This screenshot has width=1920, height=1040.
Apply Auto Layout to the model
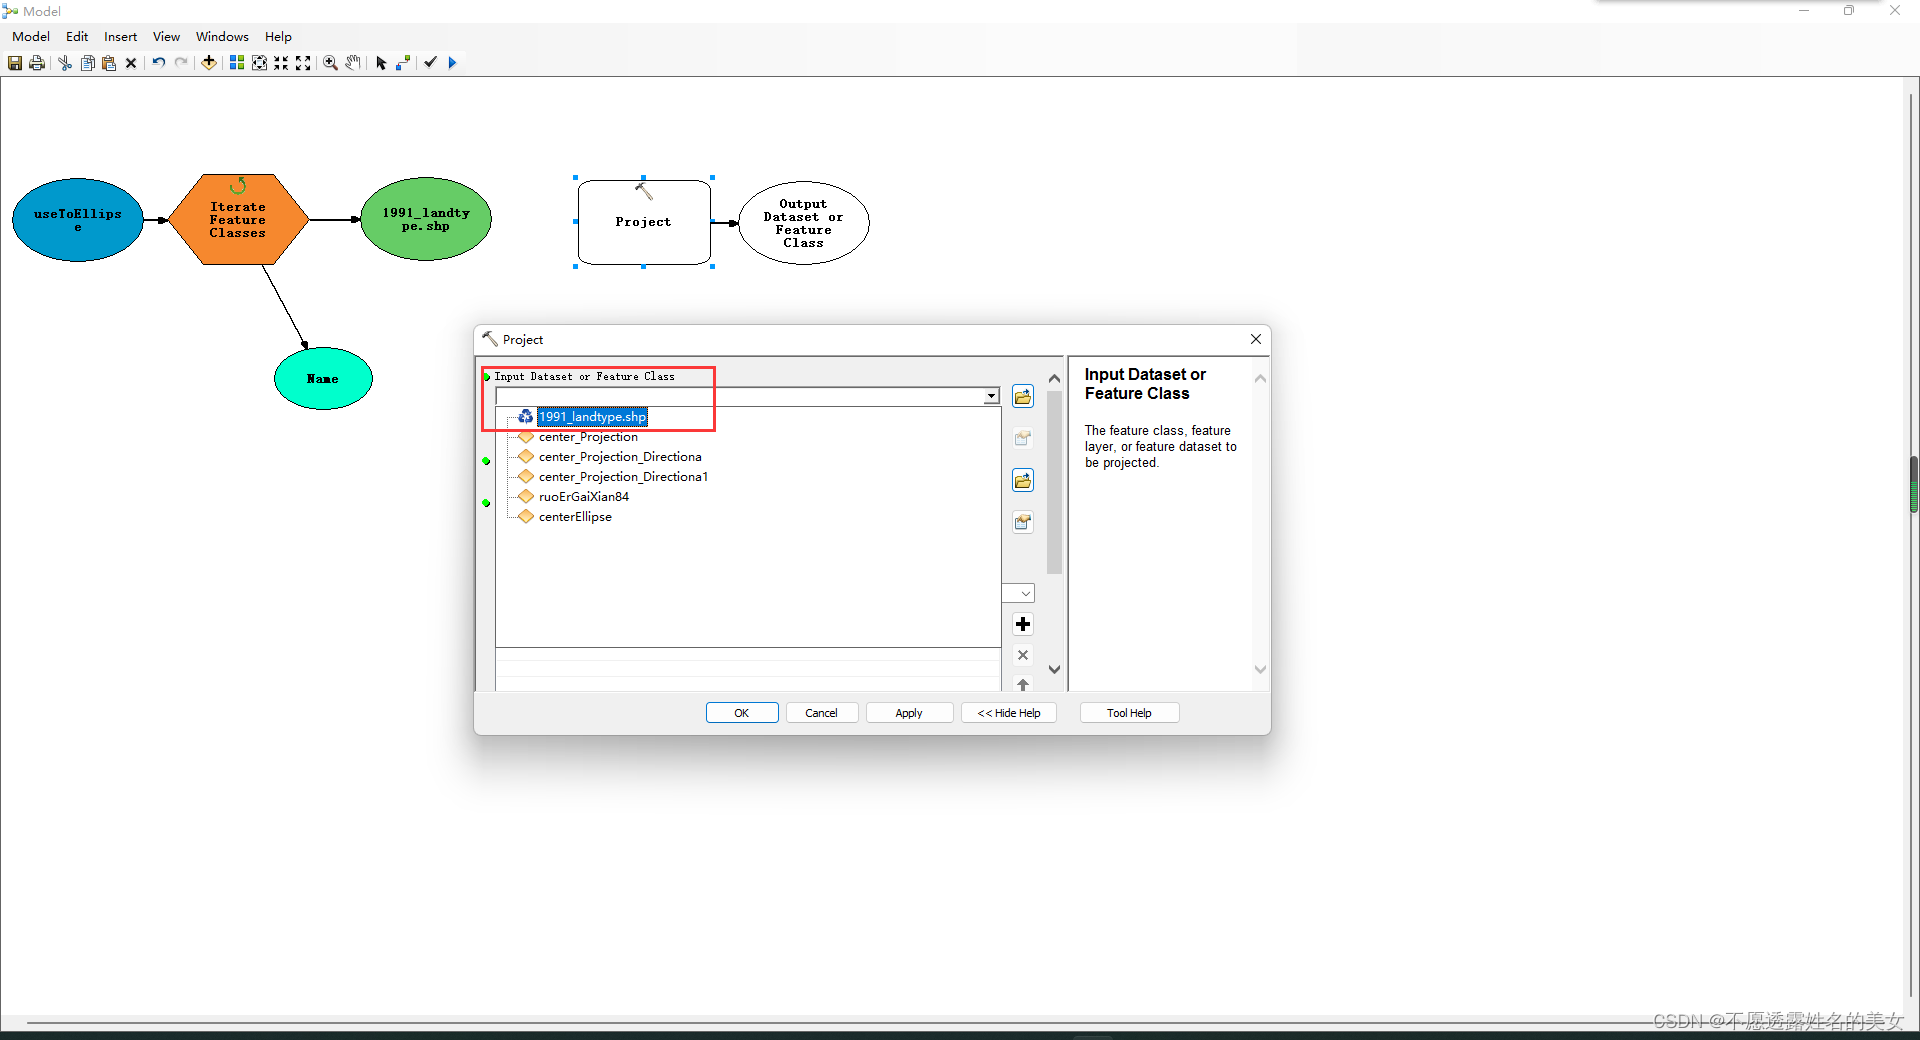237,62
